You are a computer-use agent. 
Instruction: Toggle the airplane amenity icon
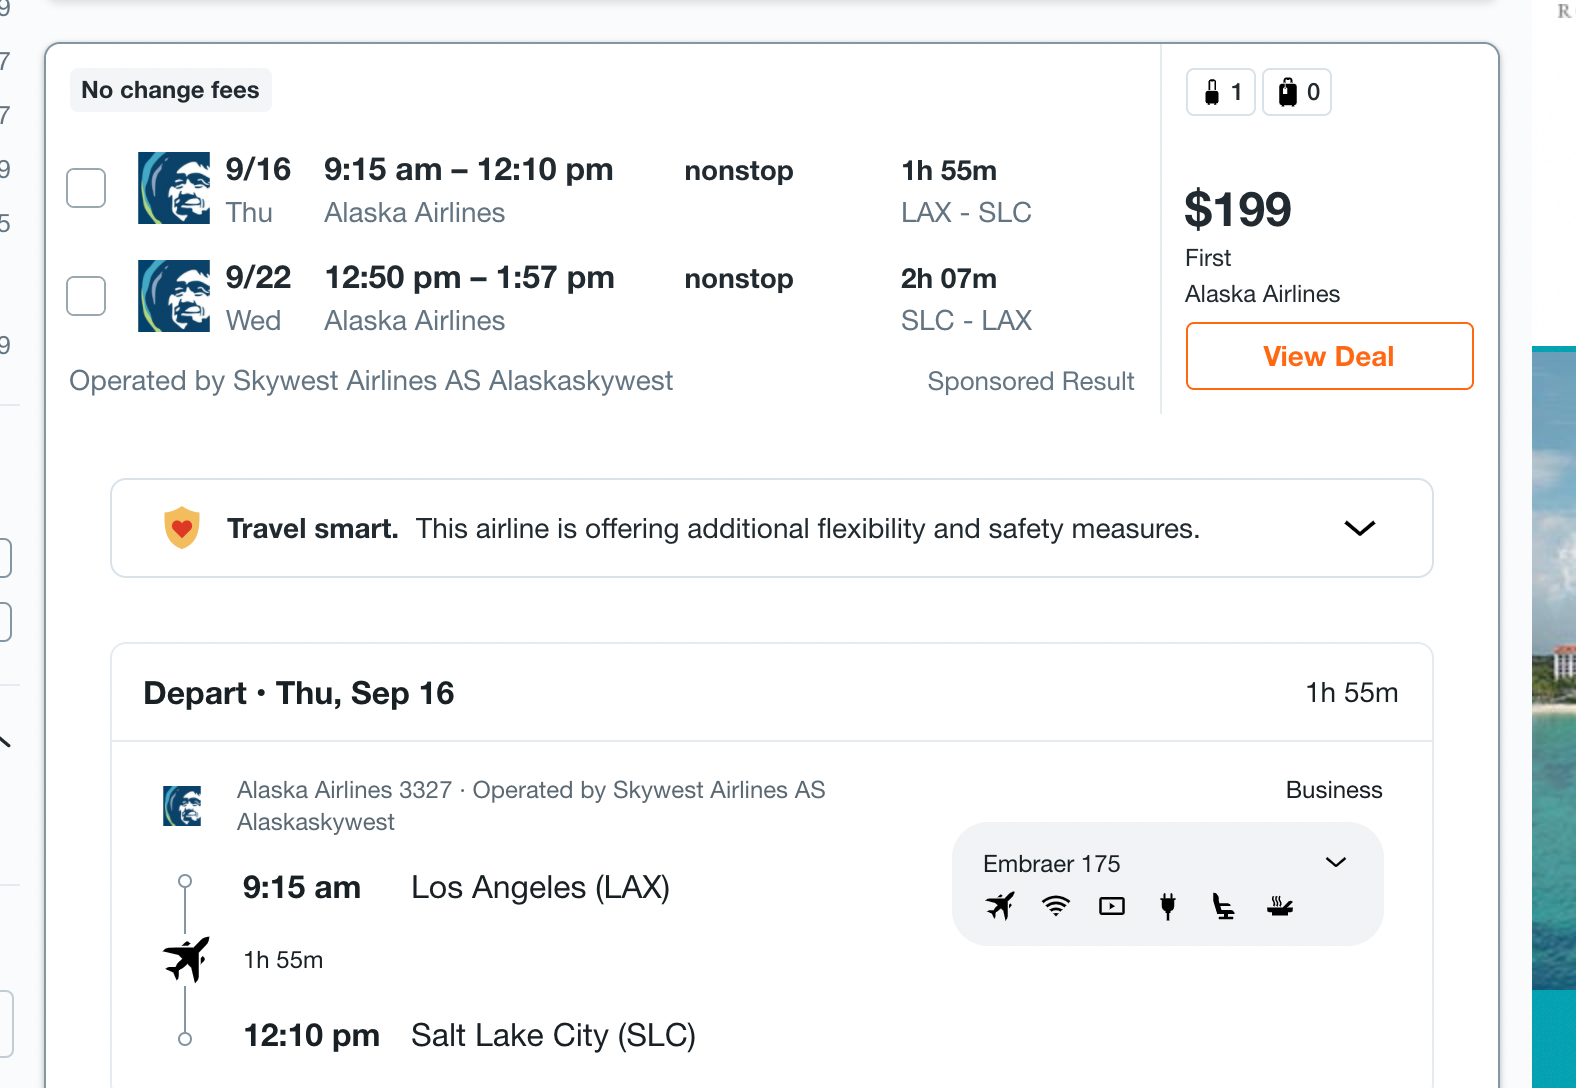pyautogui.click(x=999, y=907)
